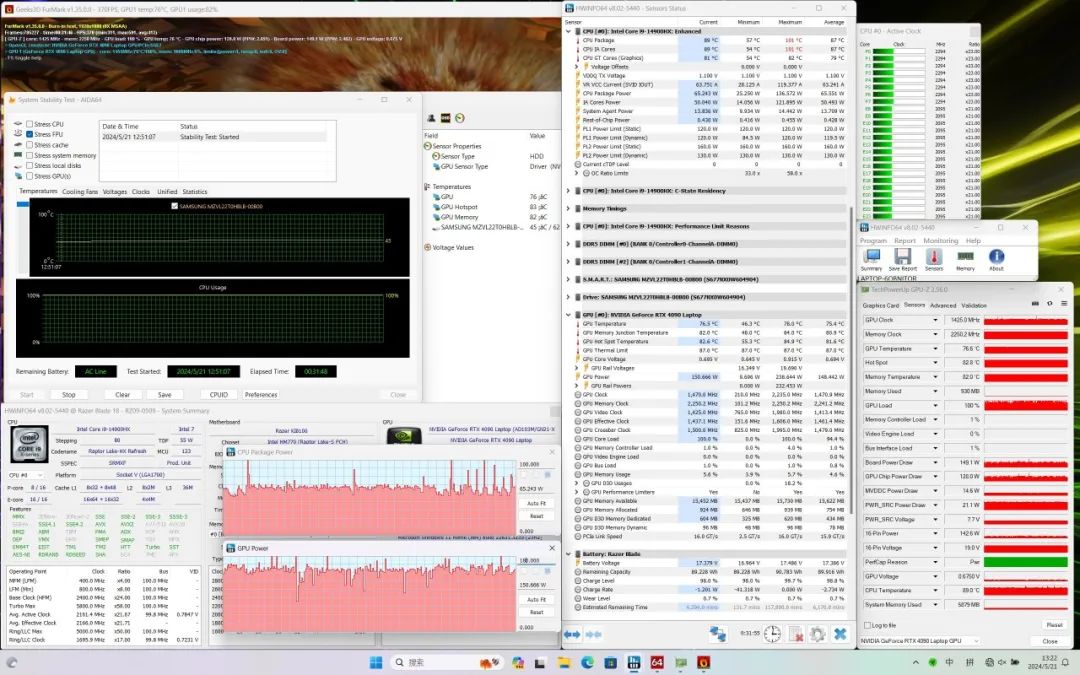Open the GPU Clock sensor dropdown arrow

tap(935, 320)
